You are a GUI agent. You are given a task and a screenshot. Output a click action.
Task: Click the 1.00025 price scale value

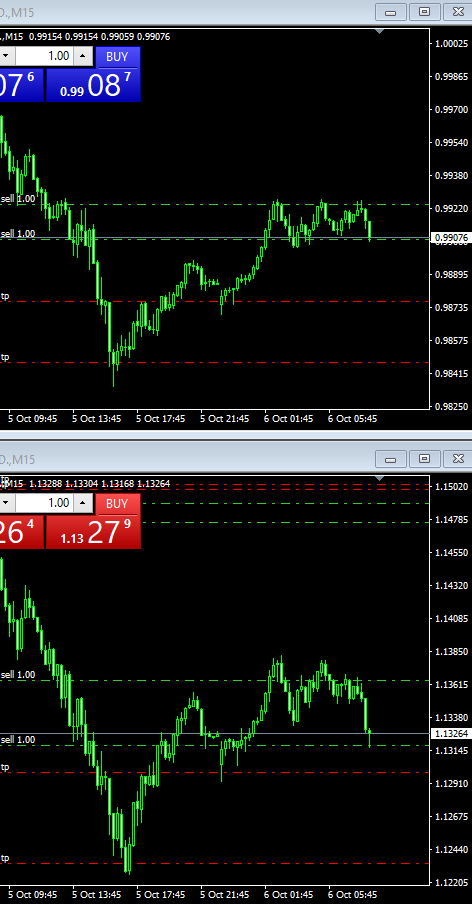coord(452,44)
